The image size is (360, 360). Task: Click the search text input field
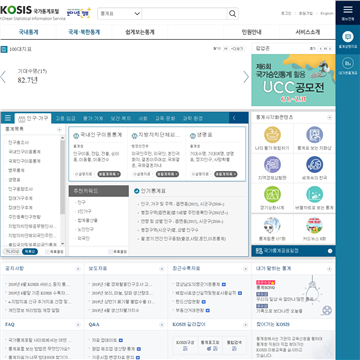pos(184,14)
